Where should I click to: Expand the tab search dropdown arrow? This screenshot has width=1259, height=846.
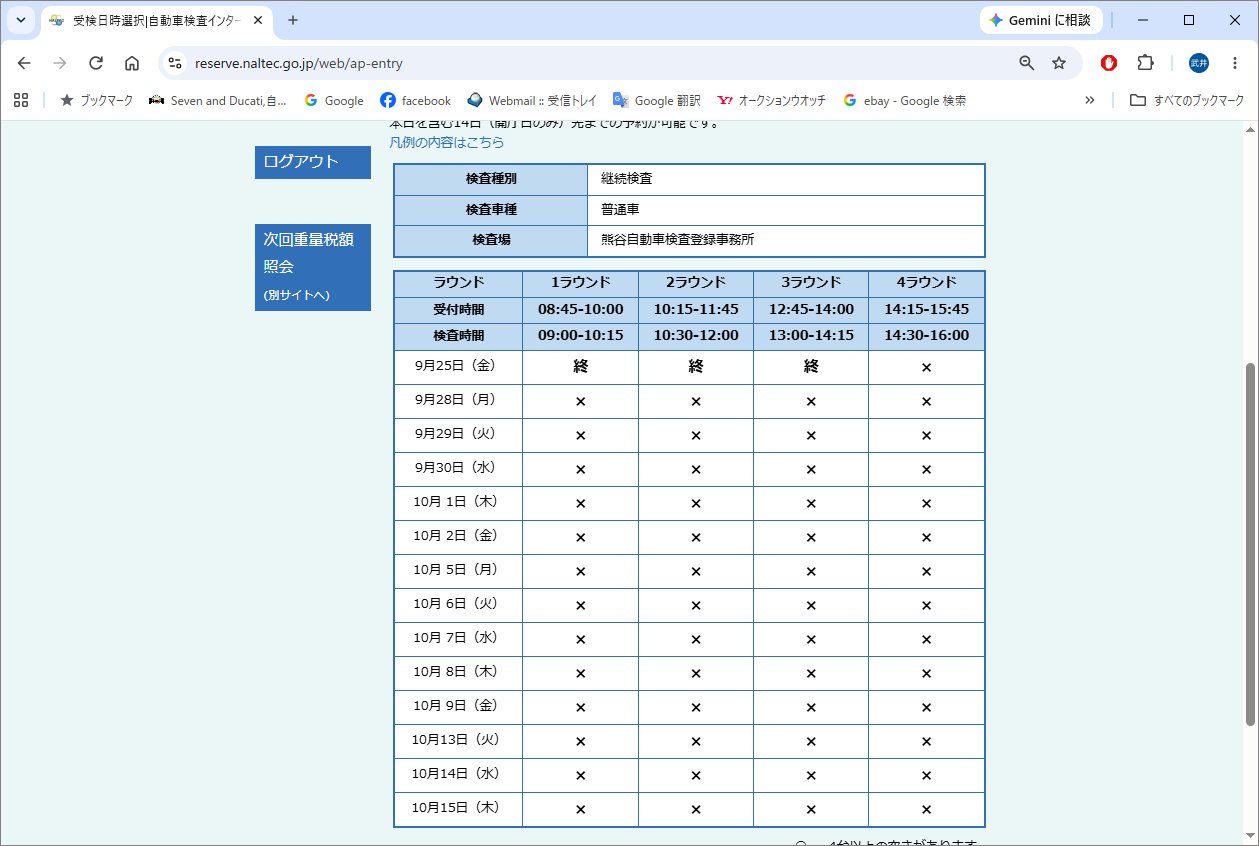tap(21, 20)
